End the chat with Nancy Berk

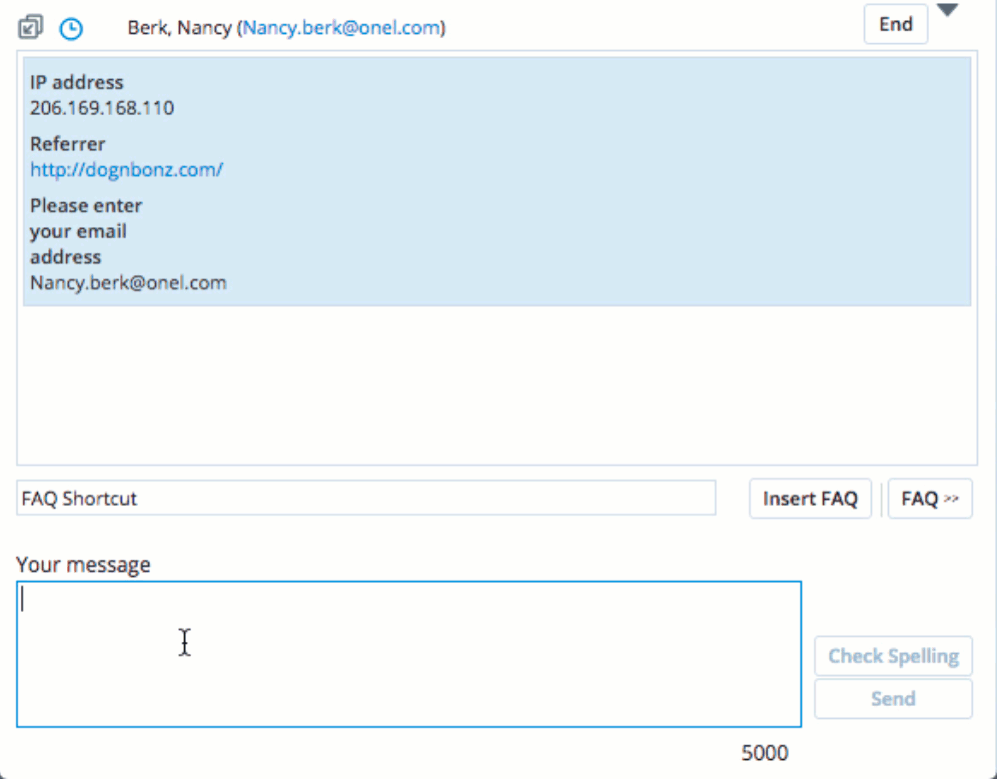[x=895, y=24]
